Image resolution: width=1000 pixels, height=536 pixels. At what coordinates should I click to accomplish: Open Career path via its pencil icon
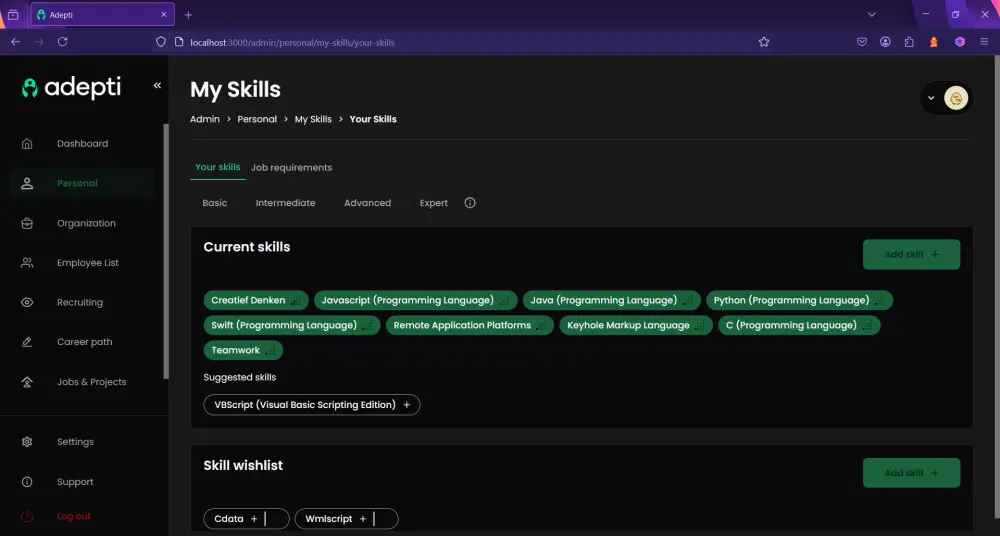(27, 342)
